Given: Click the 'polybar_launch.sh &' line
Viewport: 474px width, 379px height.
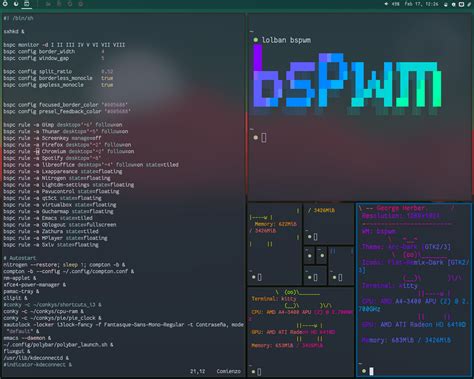Looking at the screenshot, I should pos(58,345).
